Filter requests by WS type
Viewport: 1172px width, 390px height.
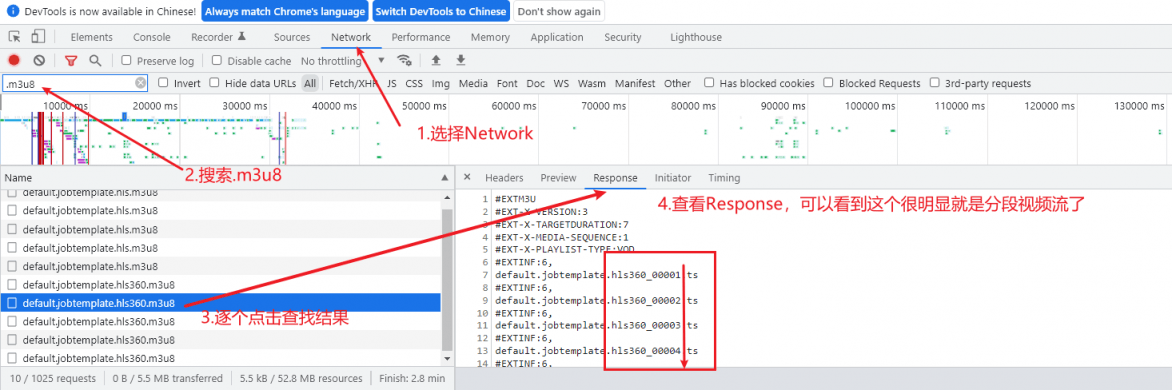coord(561,83)
